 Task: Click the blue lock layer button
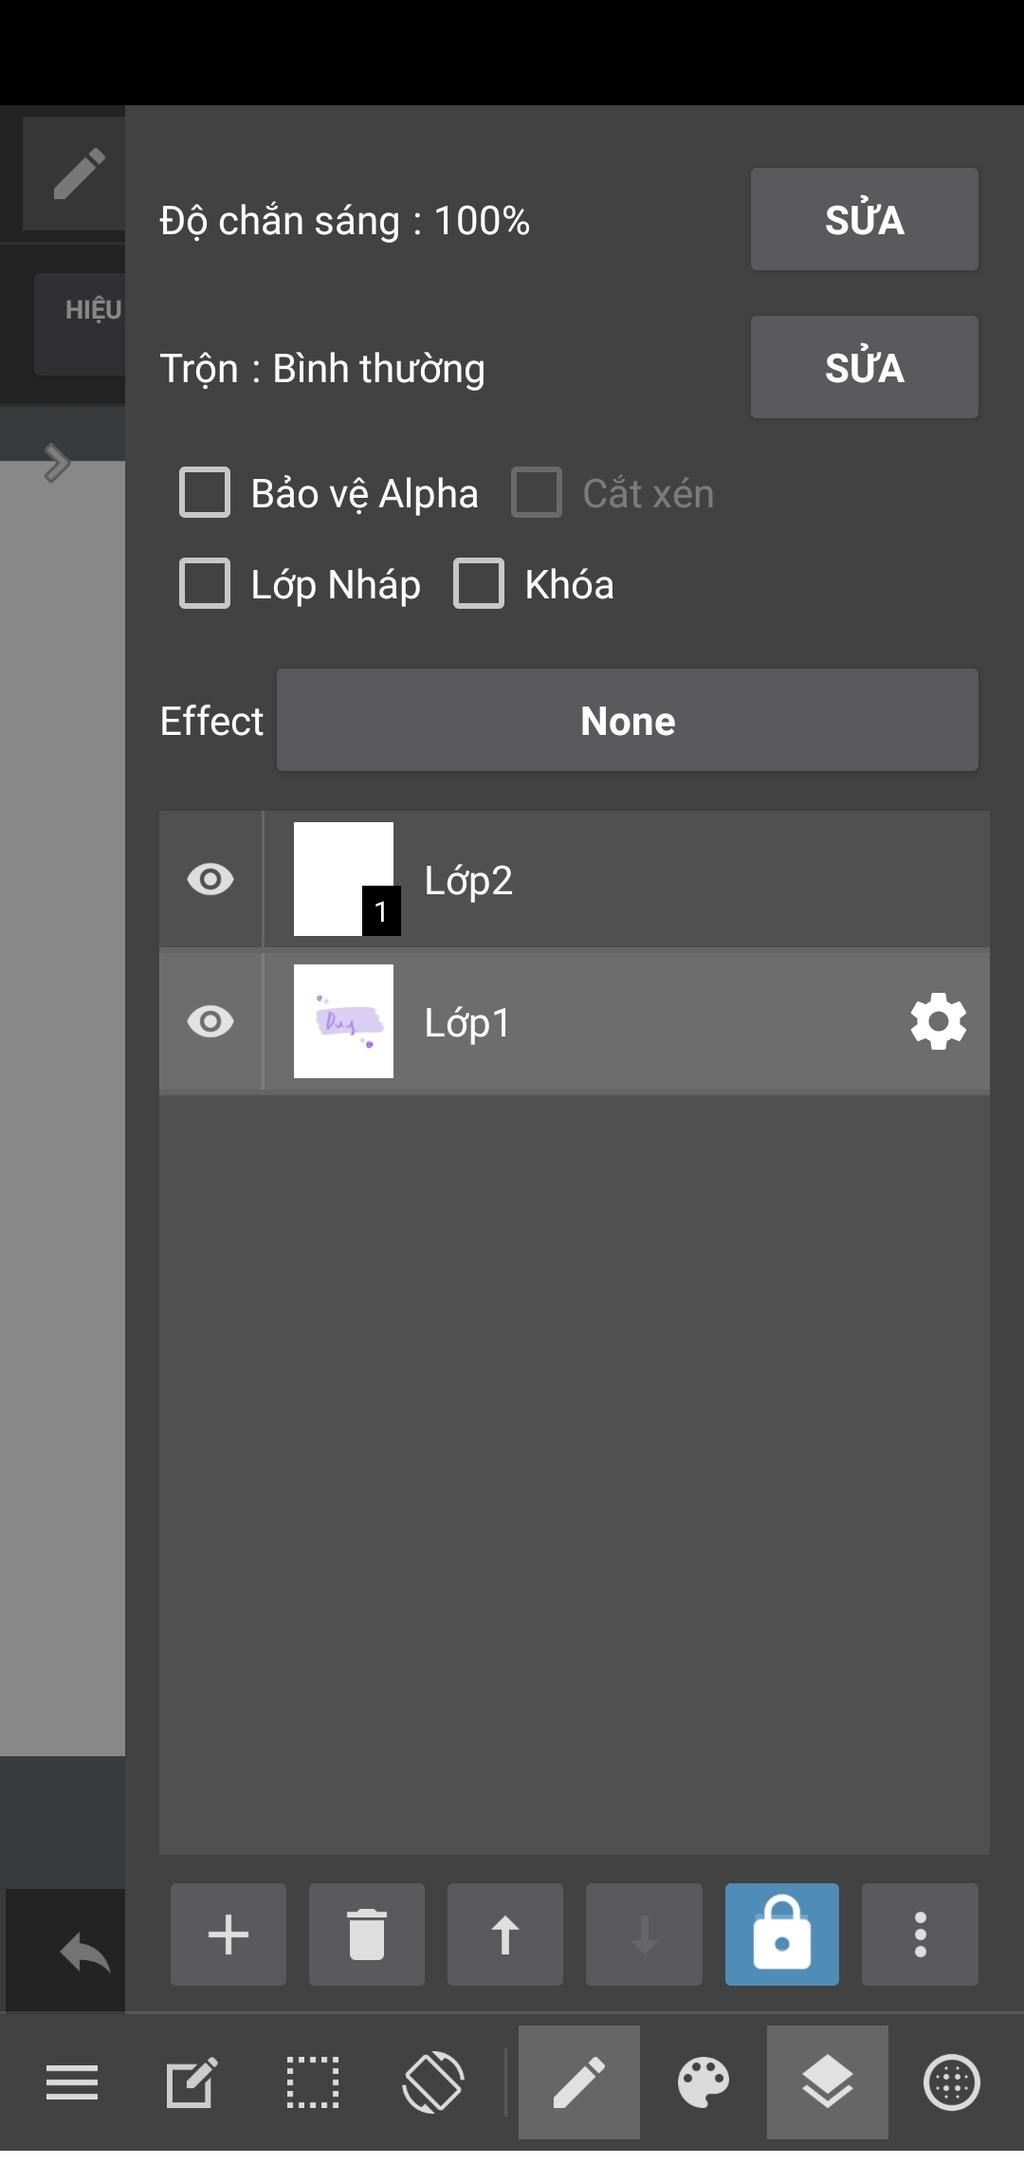coord(781,1934)
